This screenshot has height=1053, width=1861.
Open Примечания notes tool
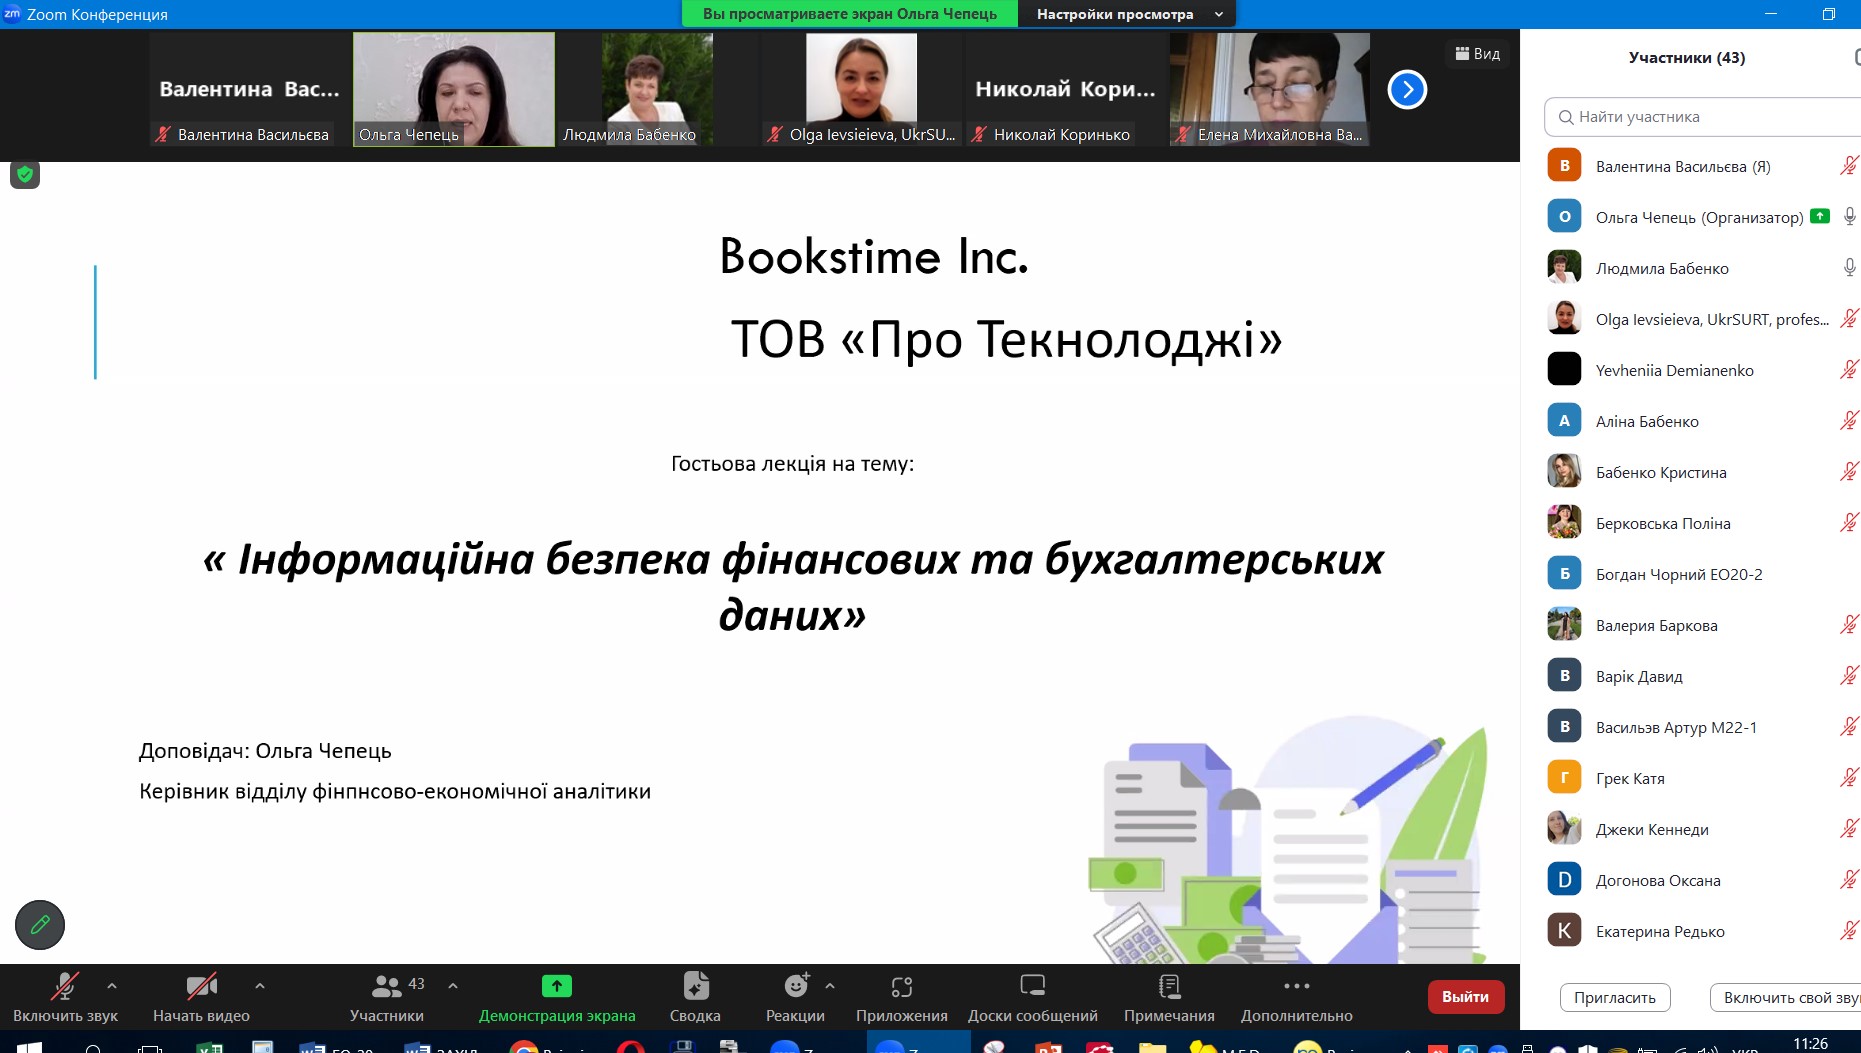coord(1169,997)
